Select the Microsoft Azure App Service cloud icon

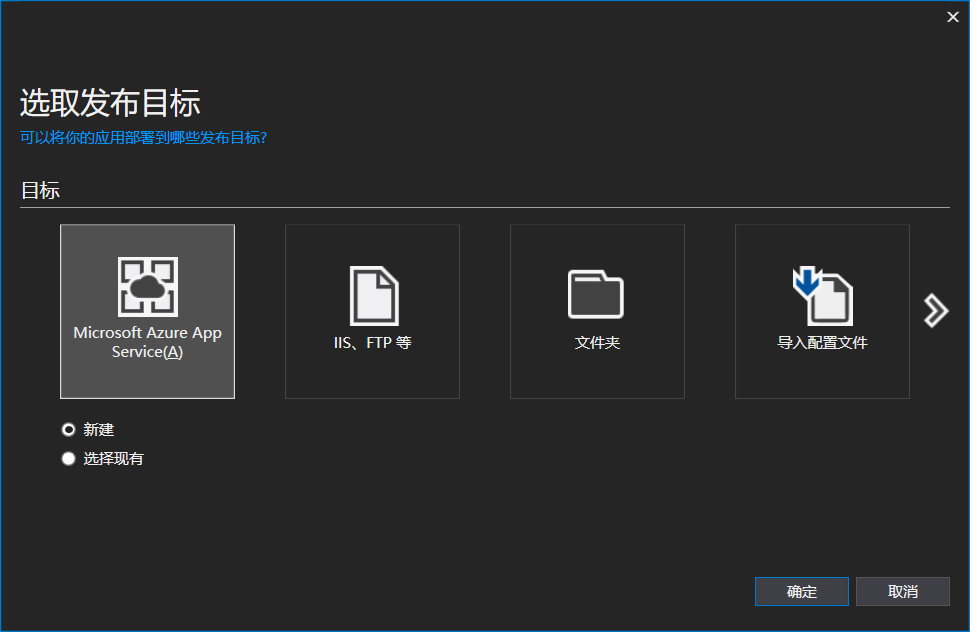coord(147,287)
